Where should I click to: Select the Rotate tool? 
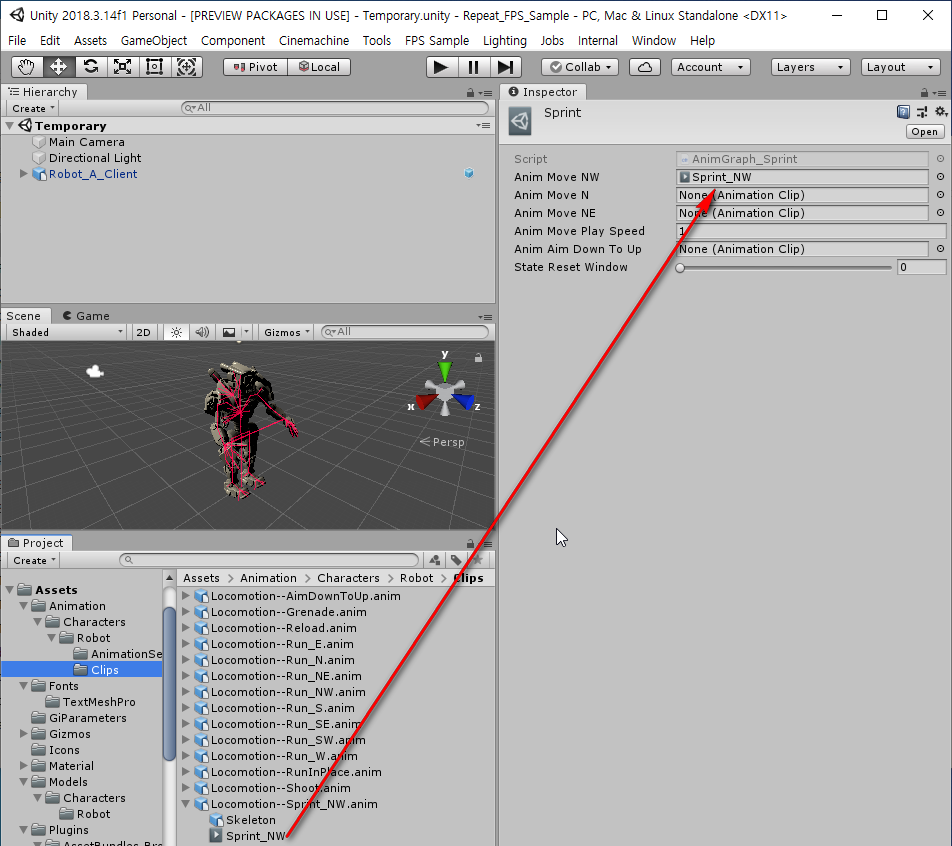[x=90, y=67]
